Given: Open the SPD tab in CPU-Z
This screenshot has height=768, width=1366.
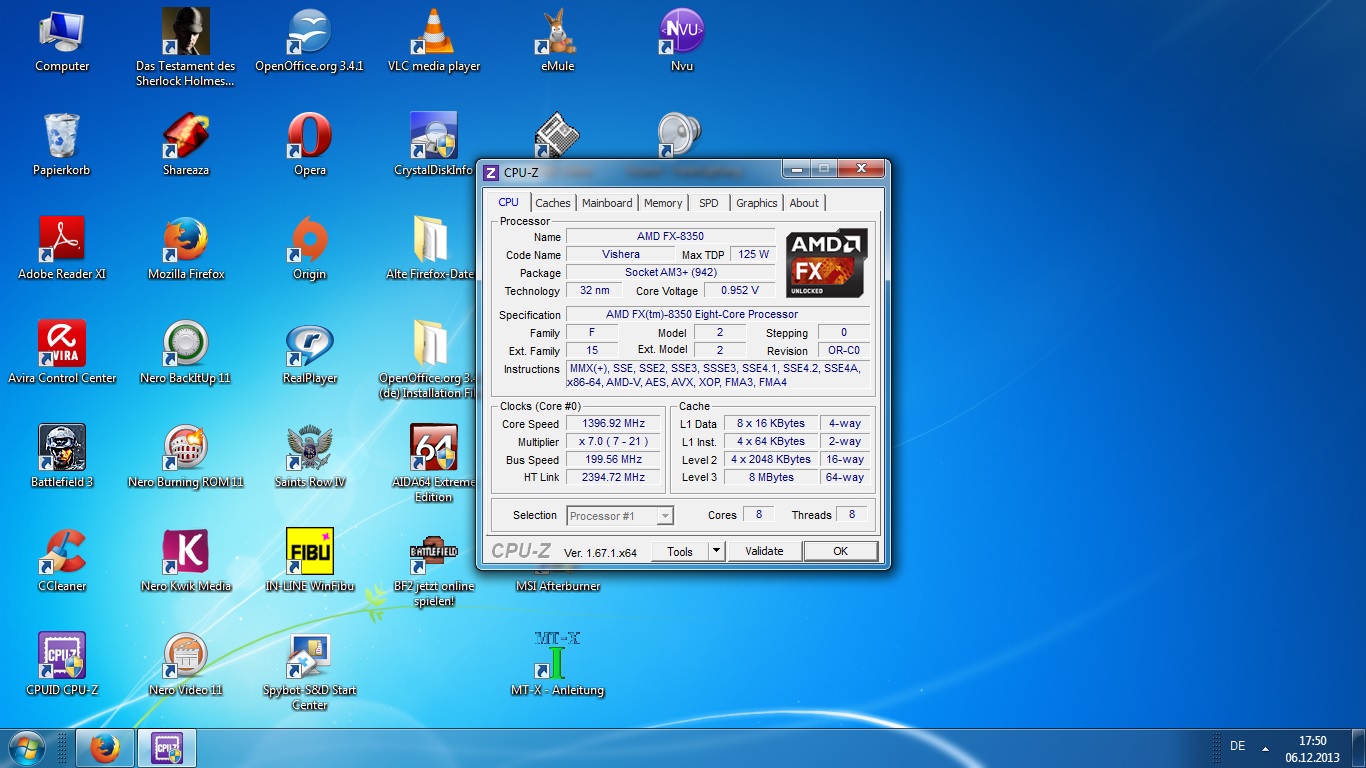Looking at the screenshot, I should tap(709, 203).
